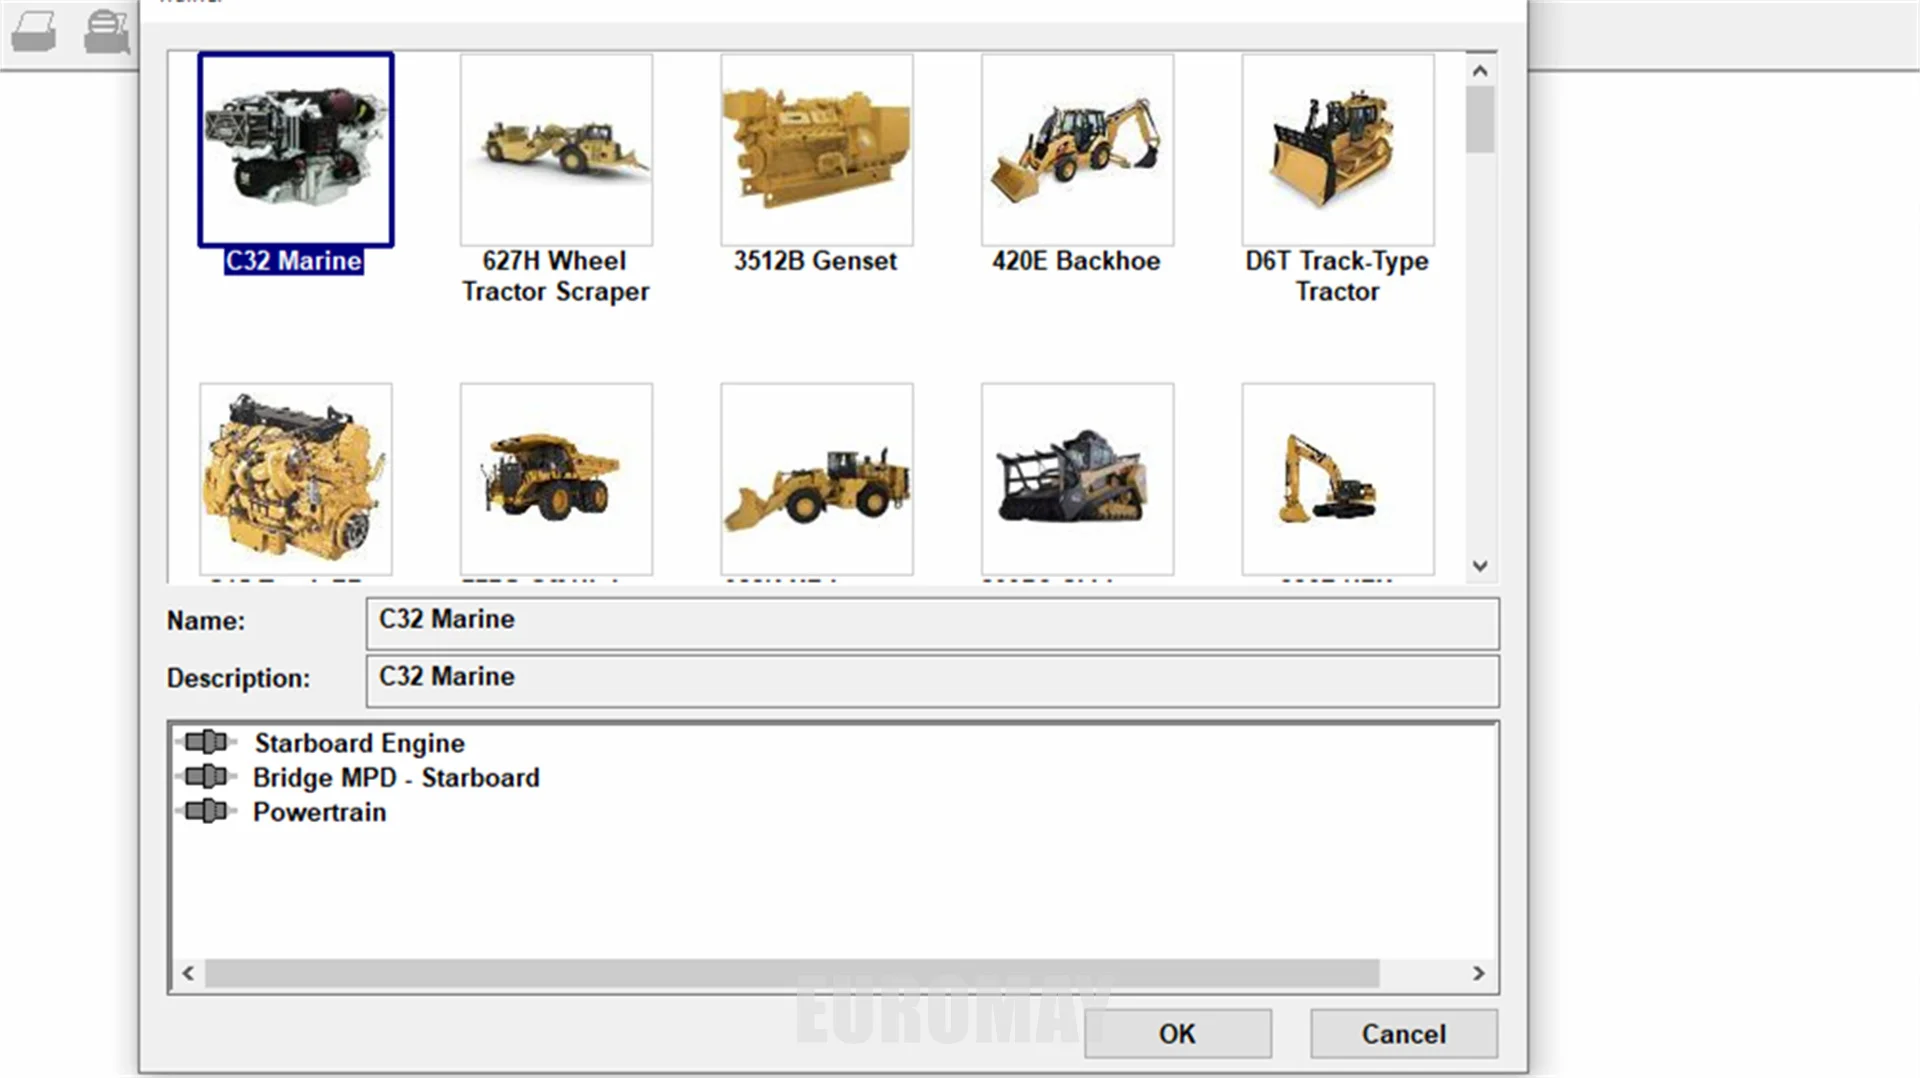Screen dimensions: 1920x1078
Task: Click the Name field showing C32 Marine
Action: [x=933, y=623]
